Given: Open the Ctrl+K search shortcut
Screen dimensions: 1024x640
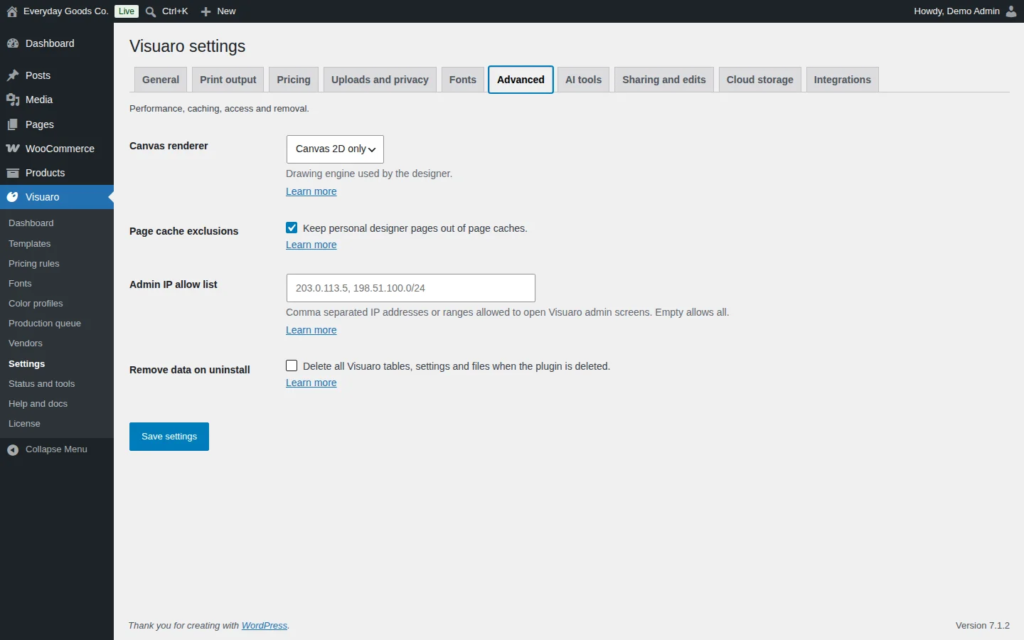Looking at the screenshot, I should (175, 11).
